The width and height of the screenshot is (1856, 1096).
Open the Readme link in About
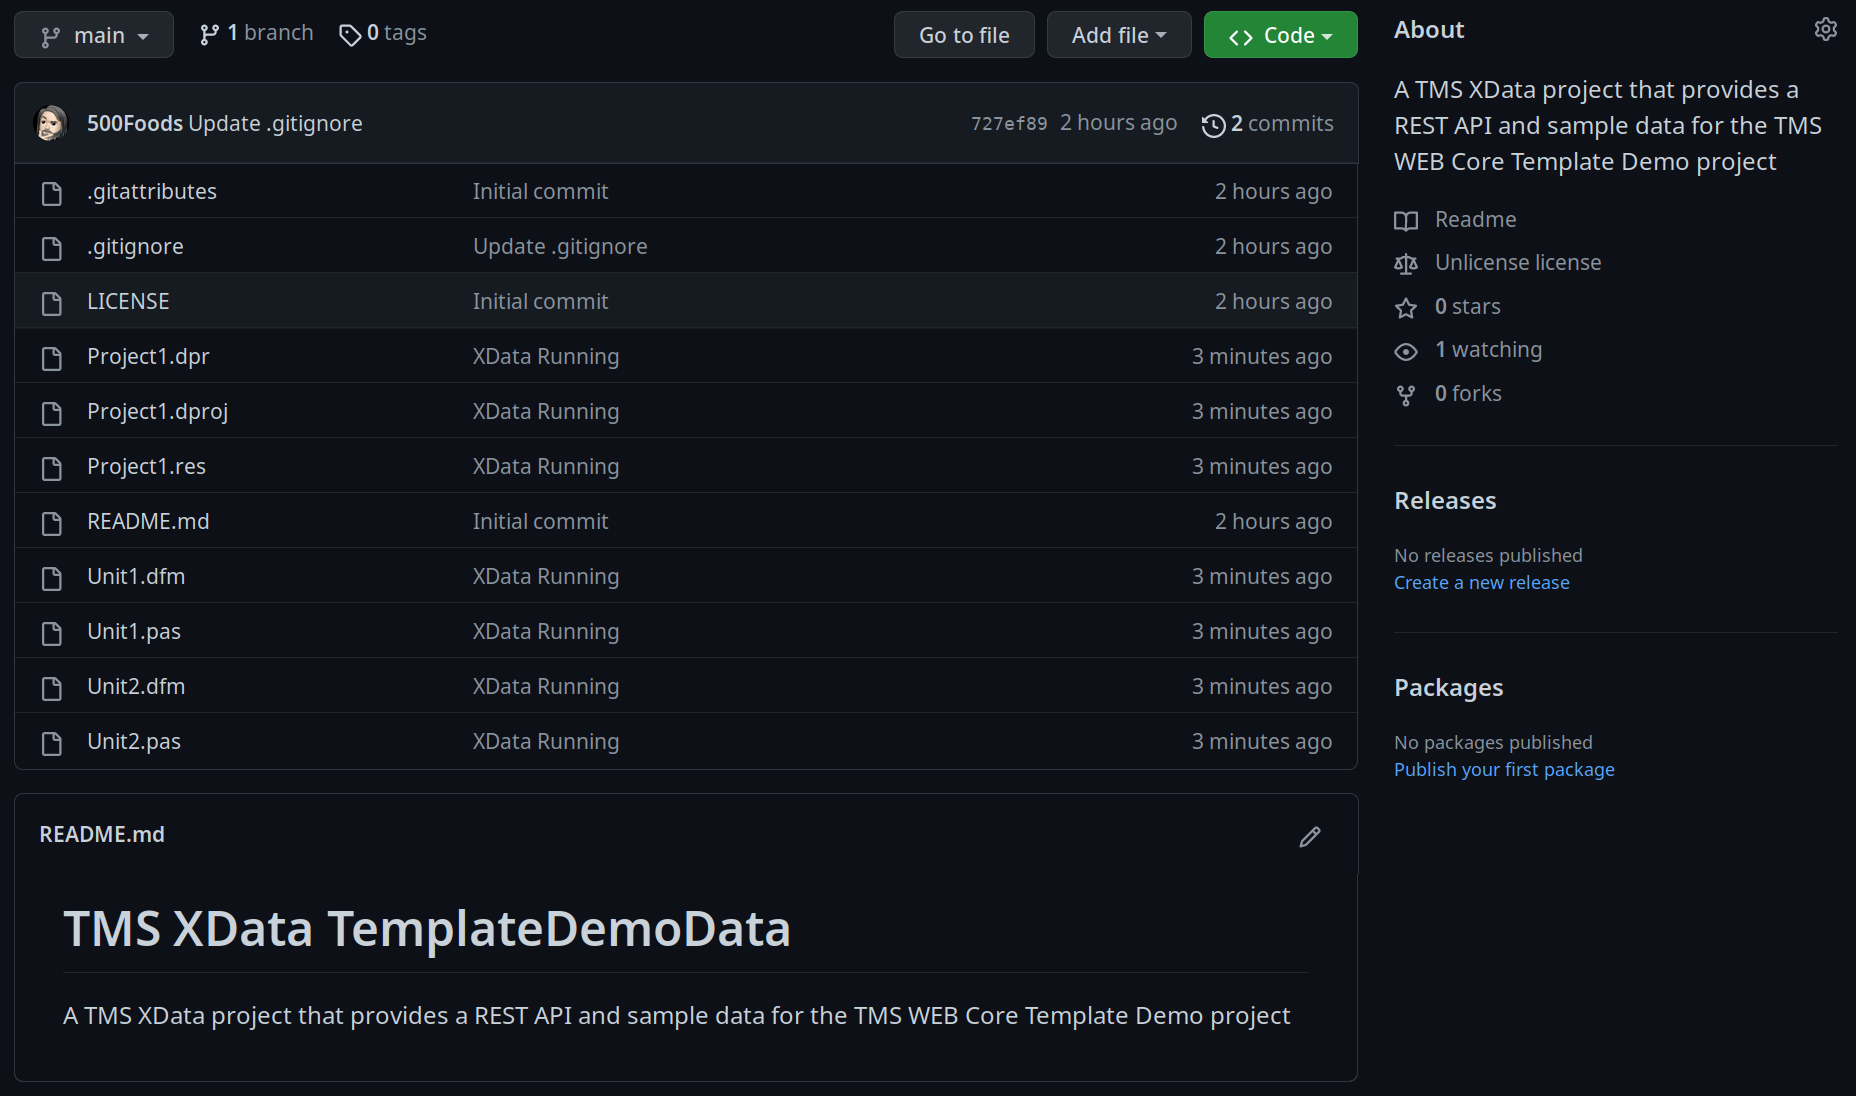(1475, 219)
